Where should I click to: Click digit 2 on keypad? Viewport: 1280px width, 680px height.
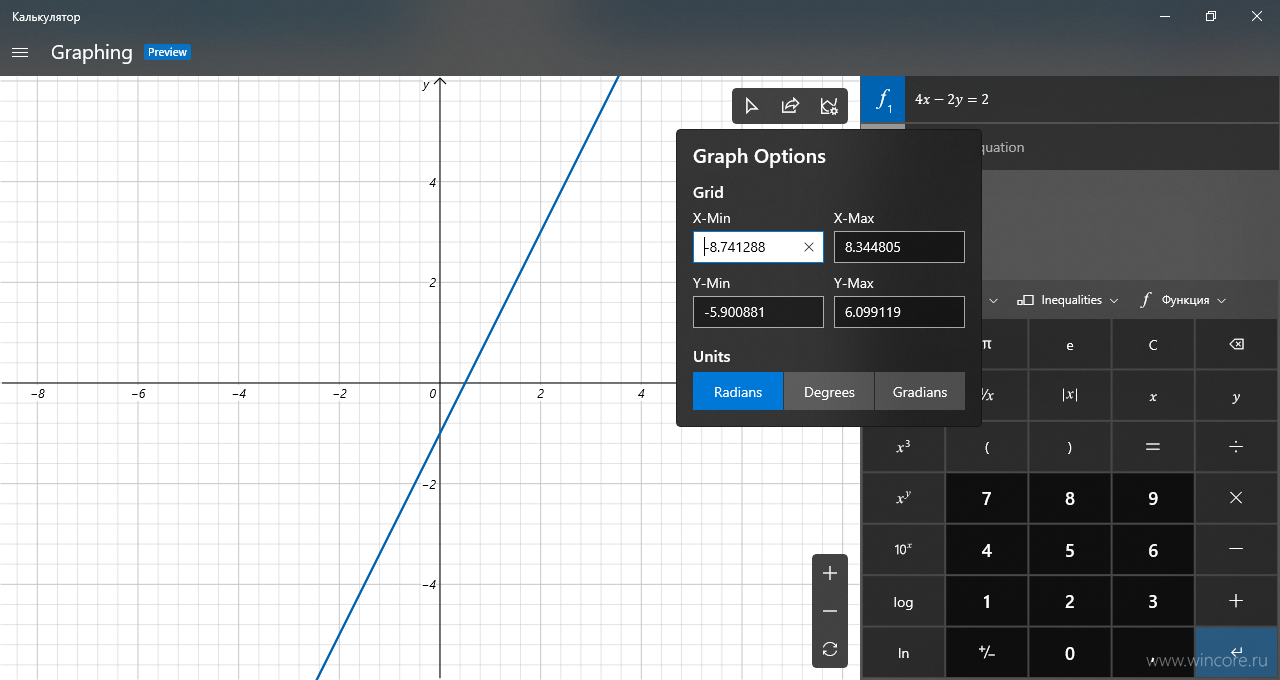coord(1070,601)
